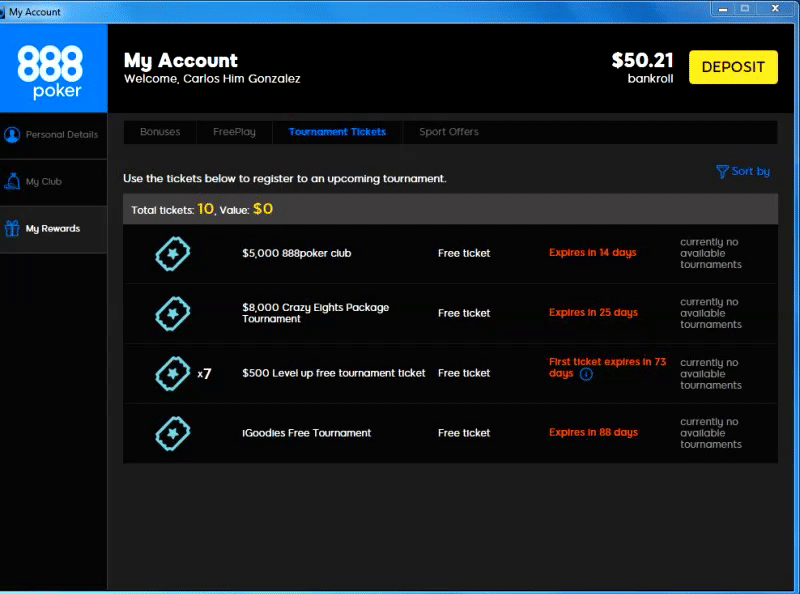The image size is (800, 594).
Task: Click the ticket Value $0
Action: coord(263,209)
